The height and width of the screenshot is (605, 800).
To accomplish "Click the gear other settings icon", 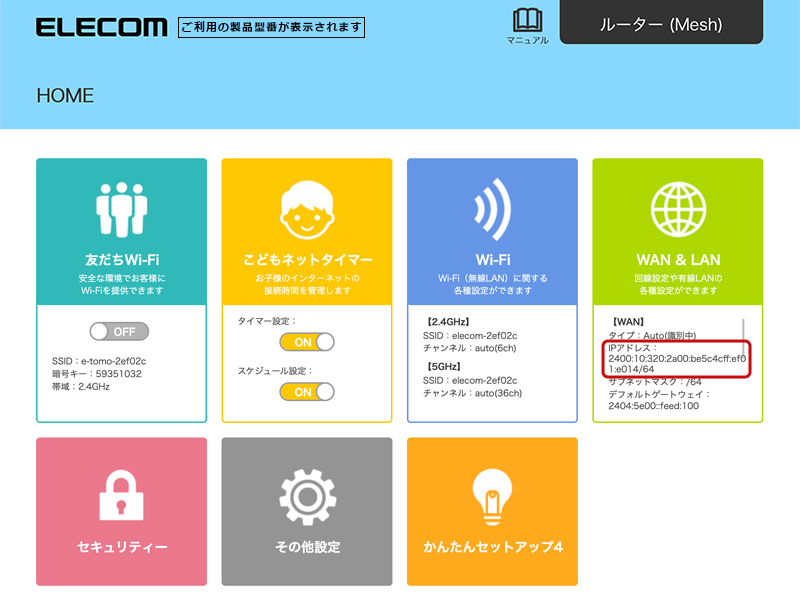I will coord(307,497).
